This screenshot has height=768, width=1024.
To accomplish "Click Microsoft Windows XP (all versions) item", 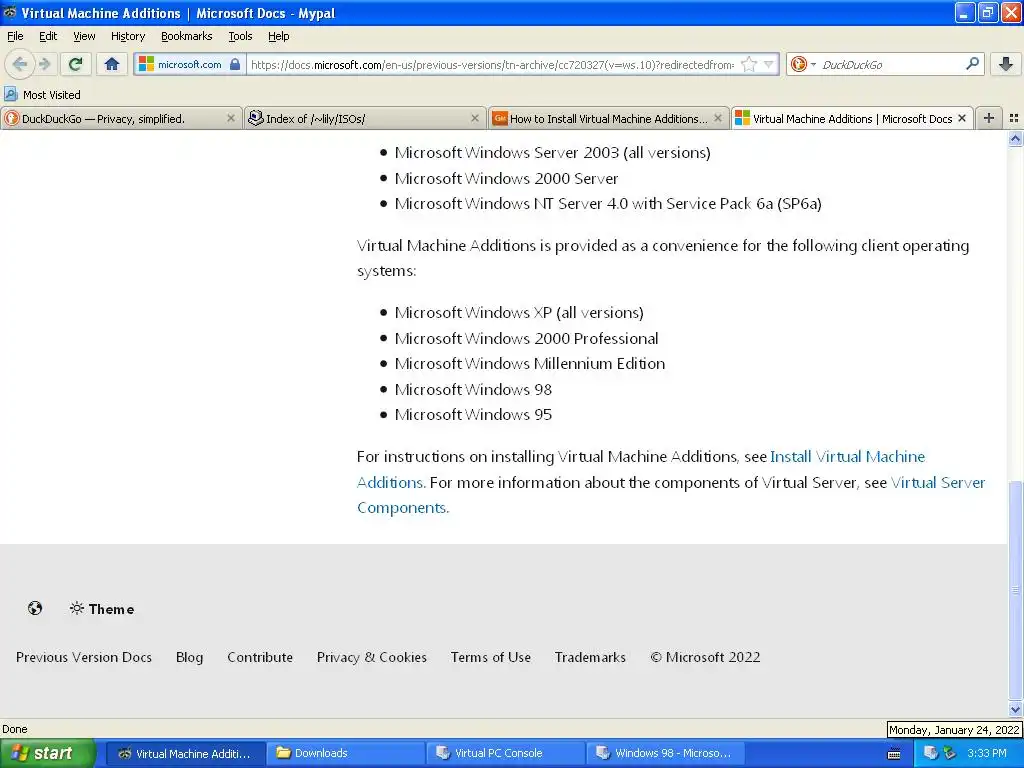I will point(519,312).
